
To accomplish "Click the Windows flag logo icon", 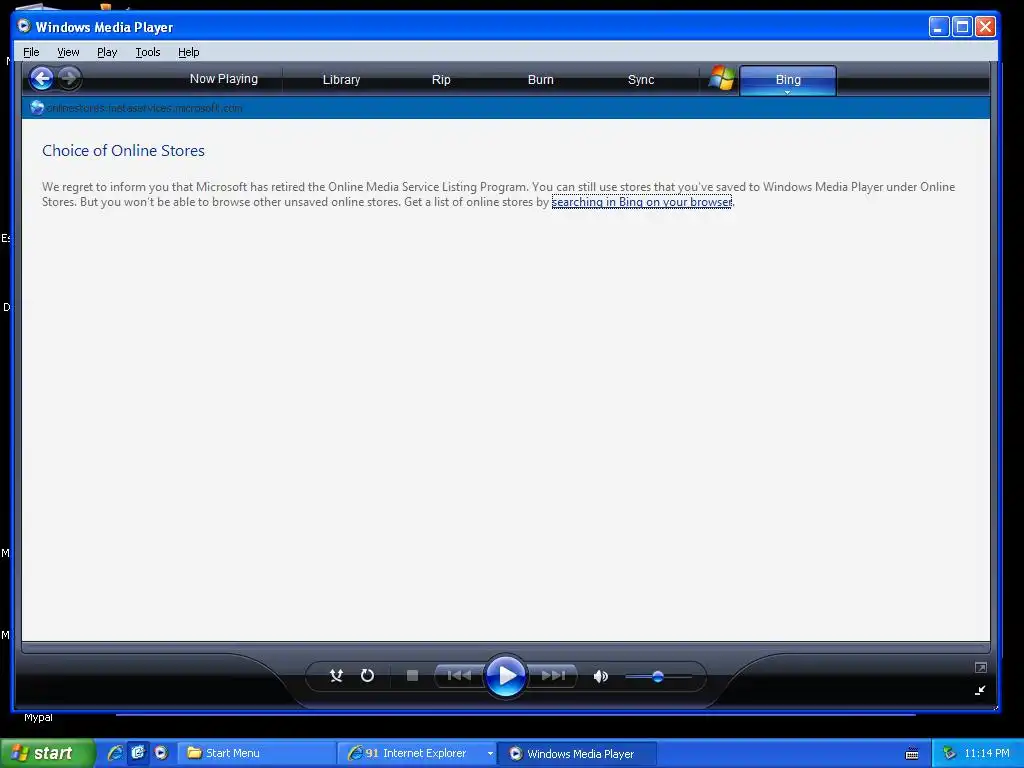I will click(722, 78).
